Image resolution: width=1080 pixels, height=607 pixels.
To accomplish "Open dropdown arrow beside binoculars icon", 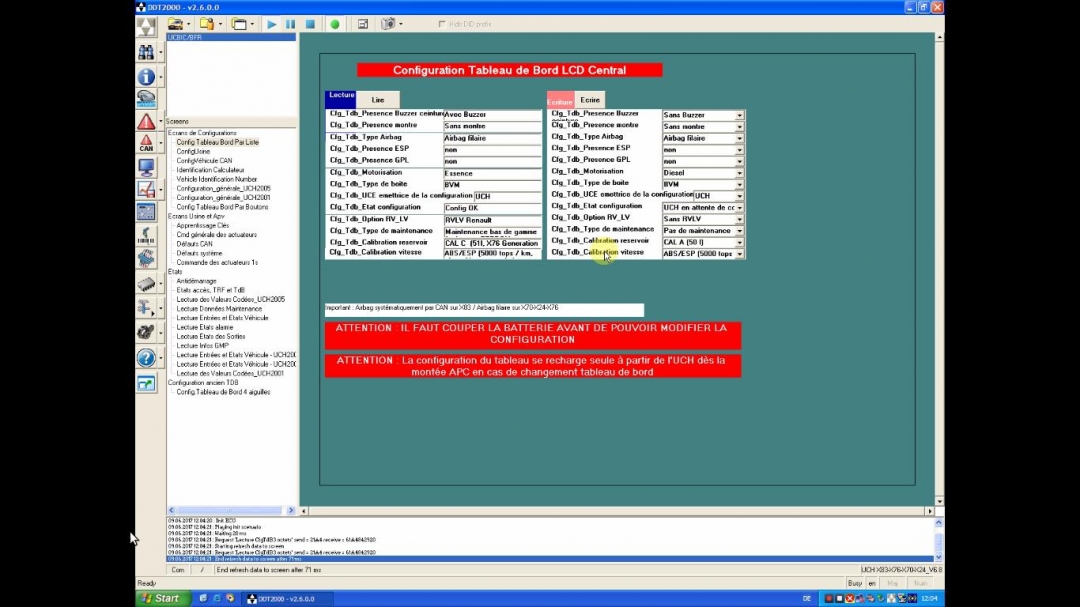I will 160,52.
